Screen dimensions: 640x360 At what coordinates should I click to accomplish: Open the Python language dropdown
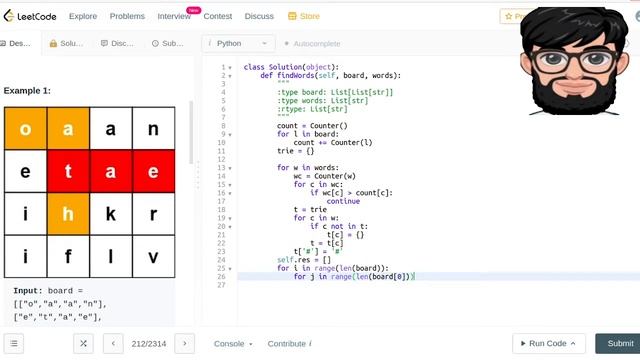[238, 43]
